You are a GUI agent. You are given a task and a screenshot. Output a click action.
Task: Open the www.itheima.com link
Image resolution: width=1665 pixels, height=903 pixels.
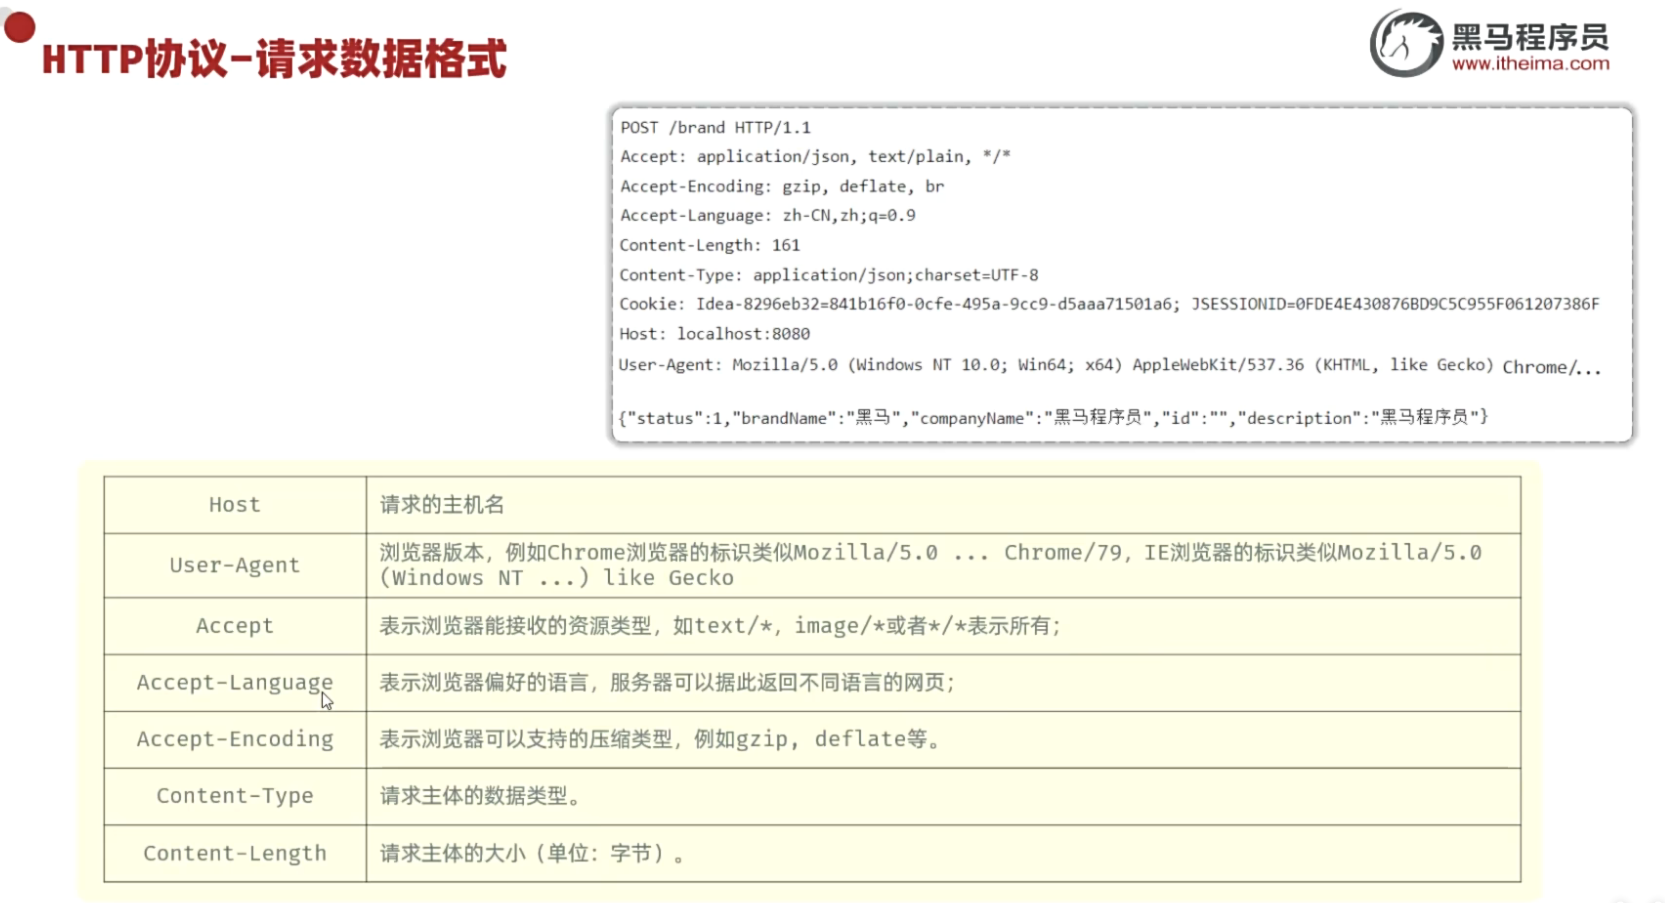point(1531,64)
